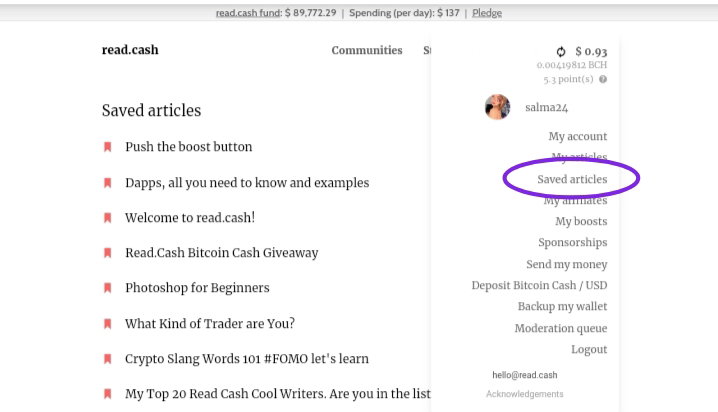718x412 pixels.
Task: Click bookmark icon beside Read.Cash Bitcoin Cash Giveaway
Action: [108, 253]
